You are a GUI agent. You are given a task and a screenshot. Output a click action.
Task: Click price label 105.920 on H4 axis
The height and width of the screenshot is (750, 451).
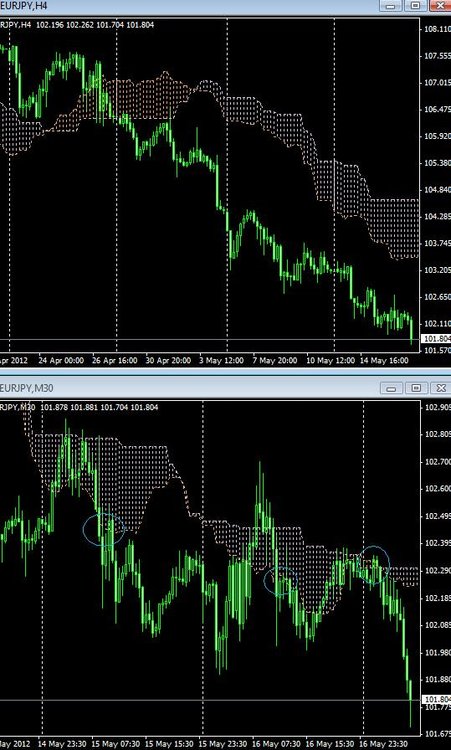pos(437,136)
